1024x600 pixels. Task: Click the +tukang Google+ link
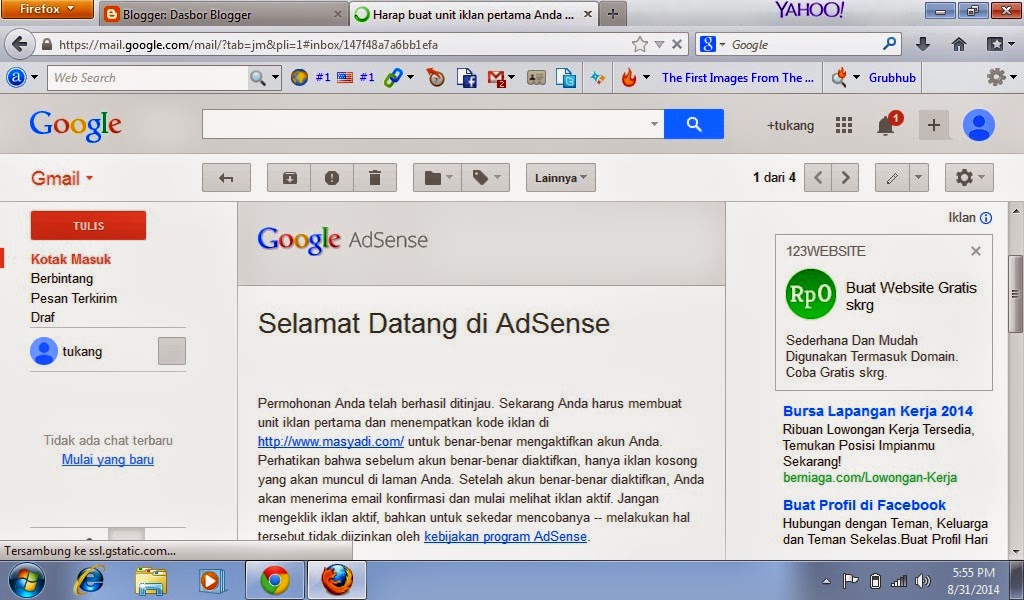[790, 125]
